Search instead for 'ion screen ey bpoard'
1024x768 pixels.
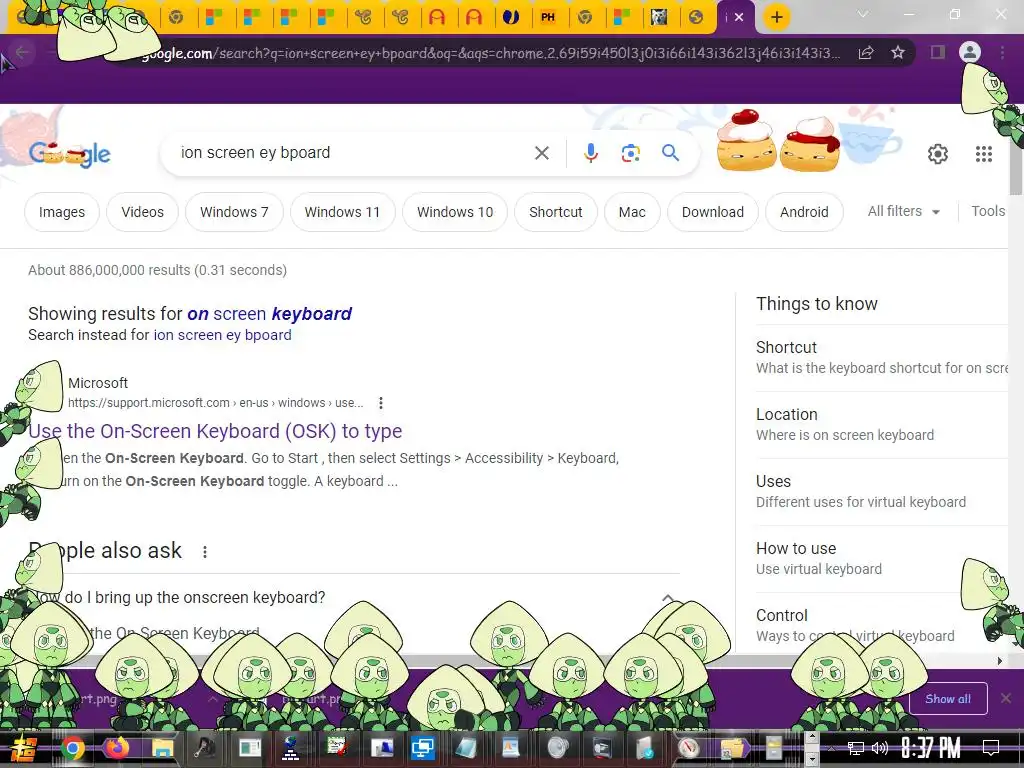point(223,335)
